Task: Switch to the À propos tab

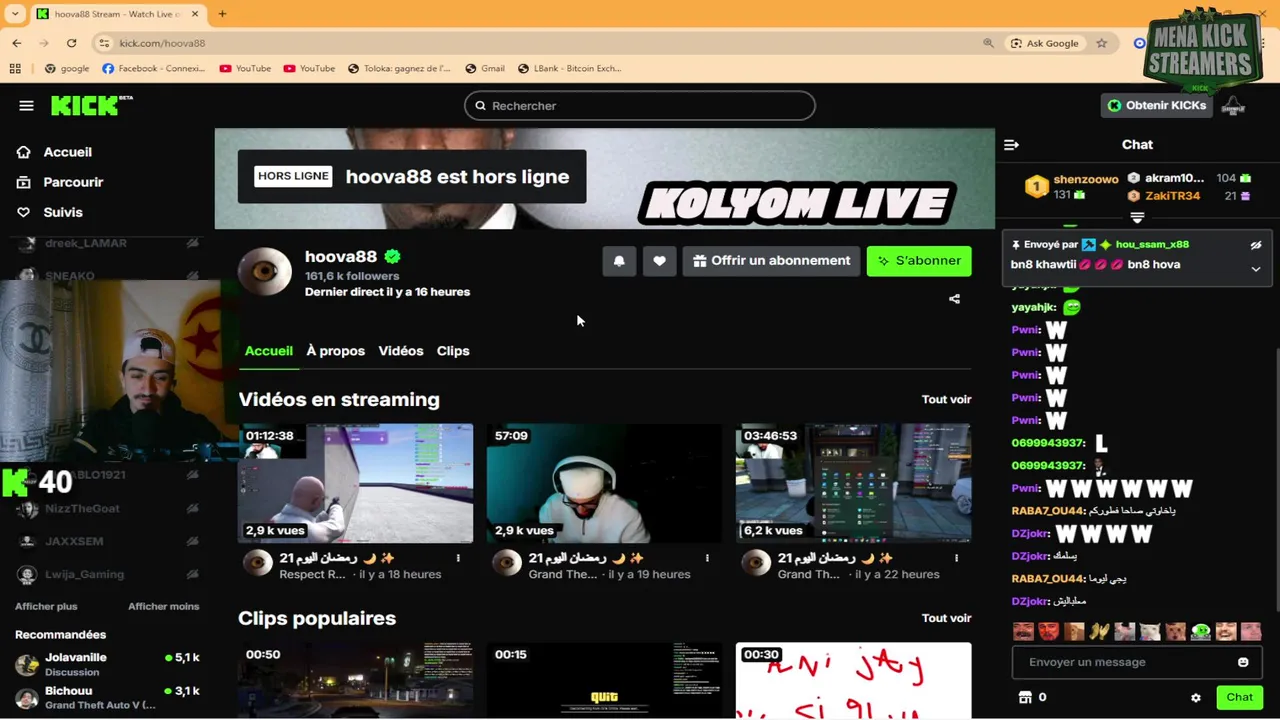Action: coord(335,351)
